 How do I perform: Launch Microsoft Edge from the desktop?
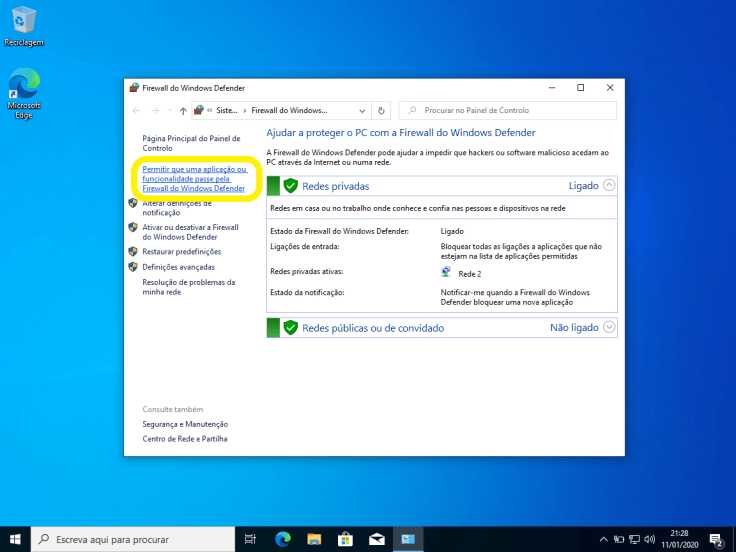23,92
